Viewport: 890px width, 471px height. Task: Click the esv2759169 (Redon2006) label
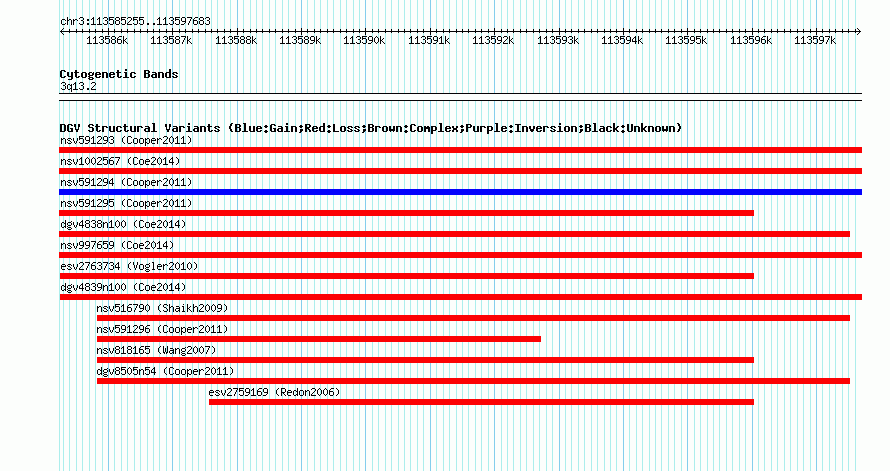[x=274, y=392]
